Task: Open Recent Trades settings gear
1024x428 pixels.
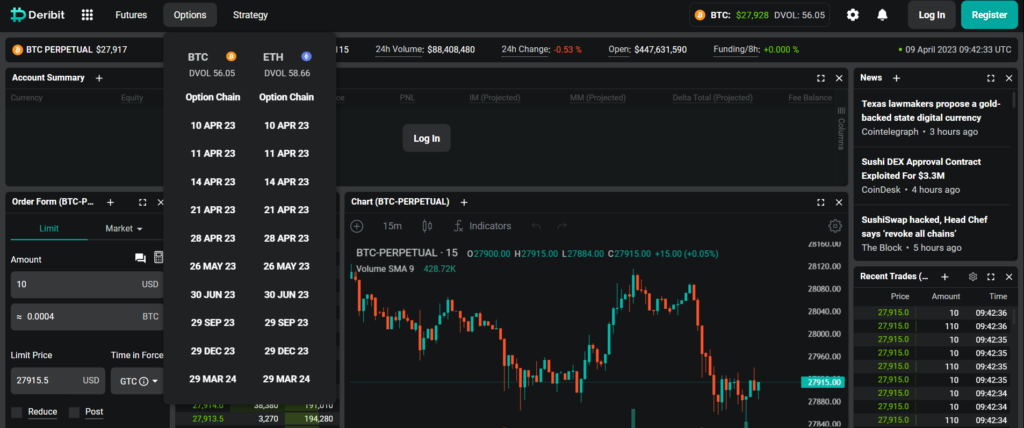Action: (972, 277)
